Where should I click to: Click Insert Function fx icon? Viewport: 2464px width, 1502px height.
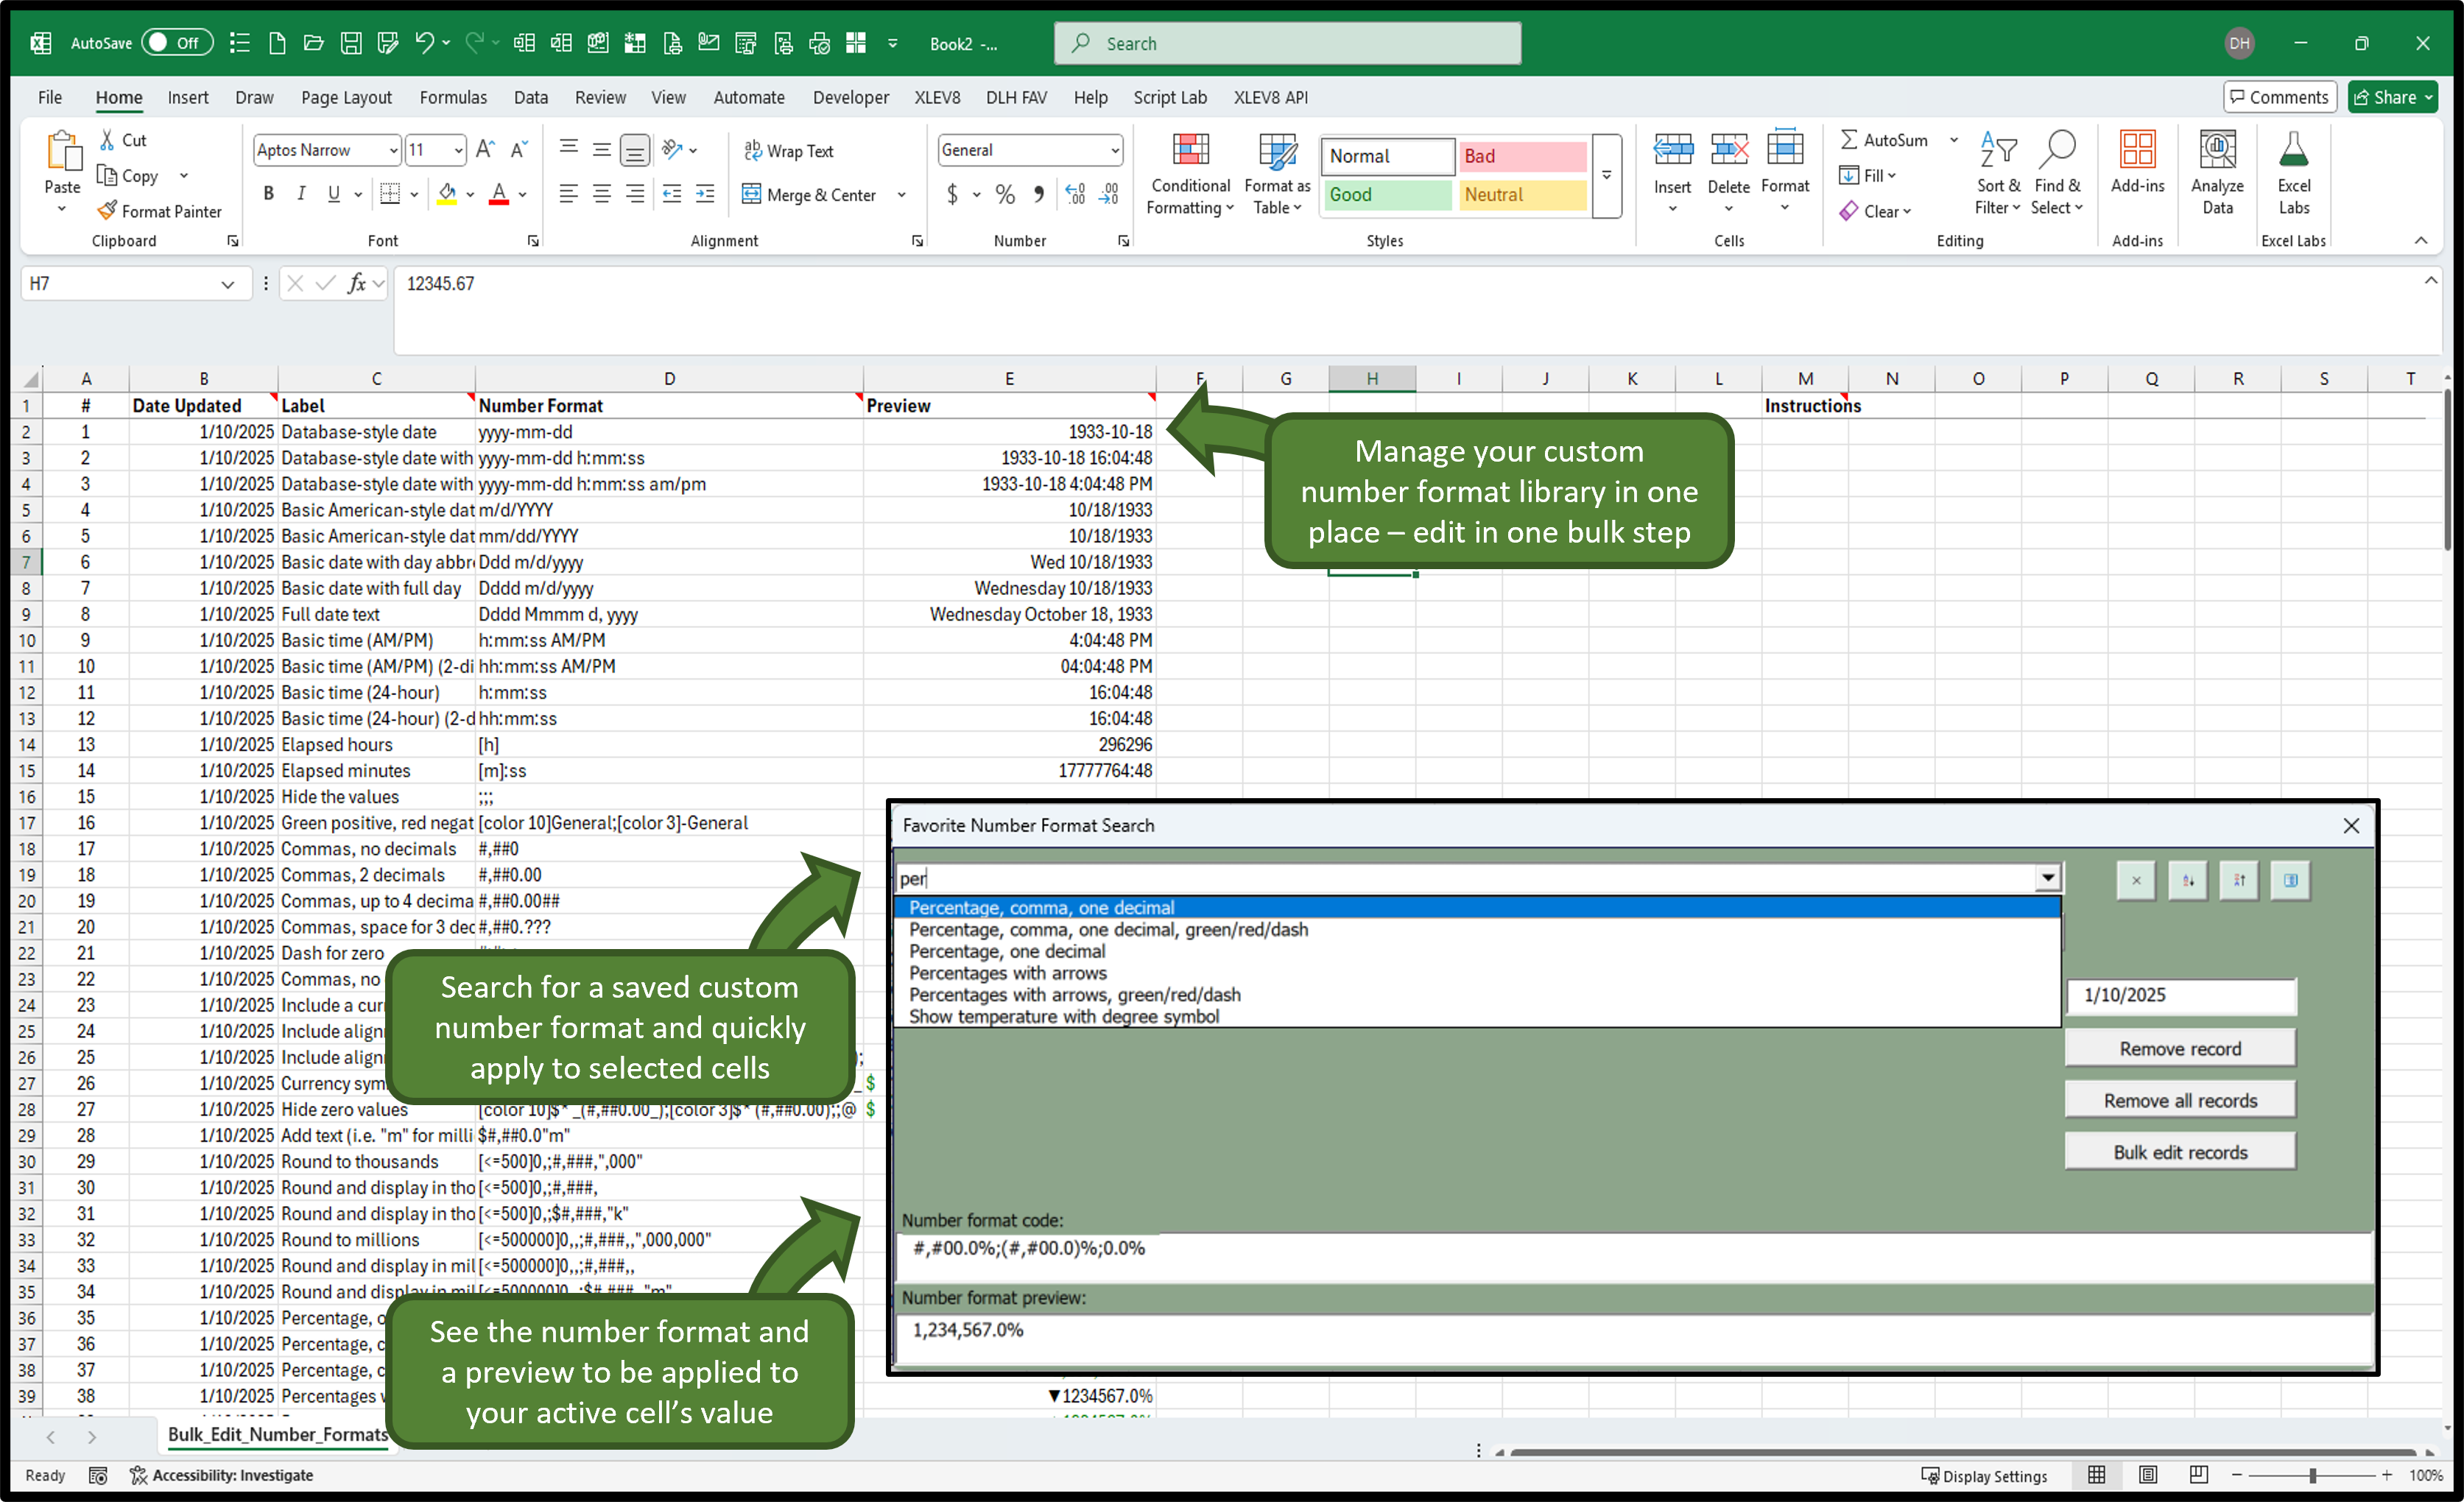[356, 284]
